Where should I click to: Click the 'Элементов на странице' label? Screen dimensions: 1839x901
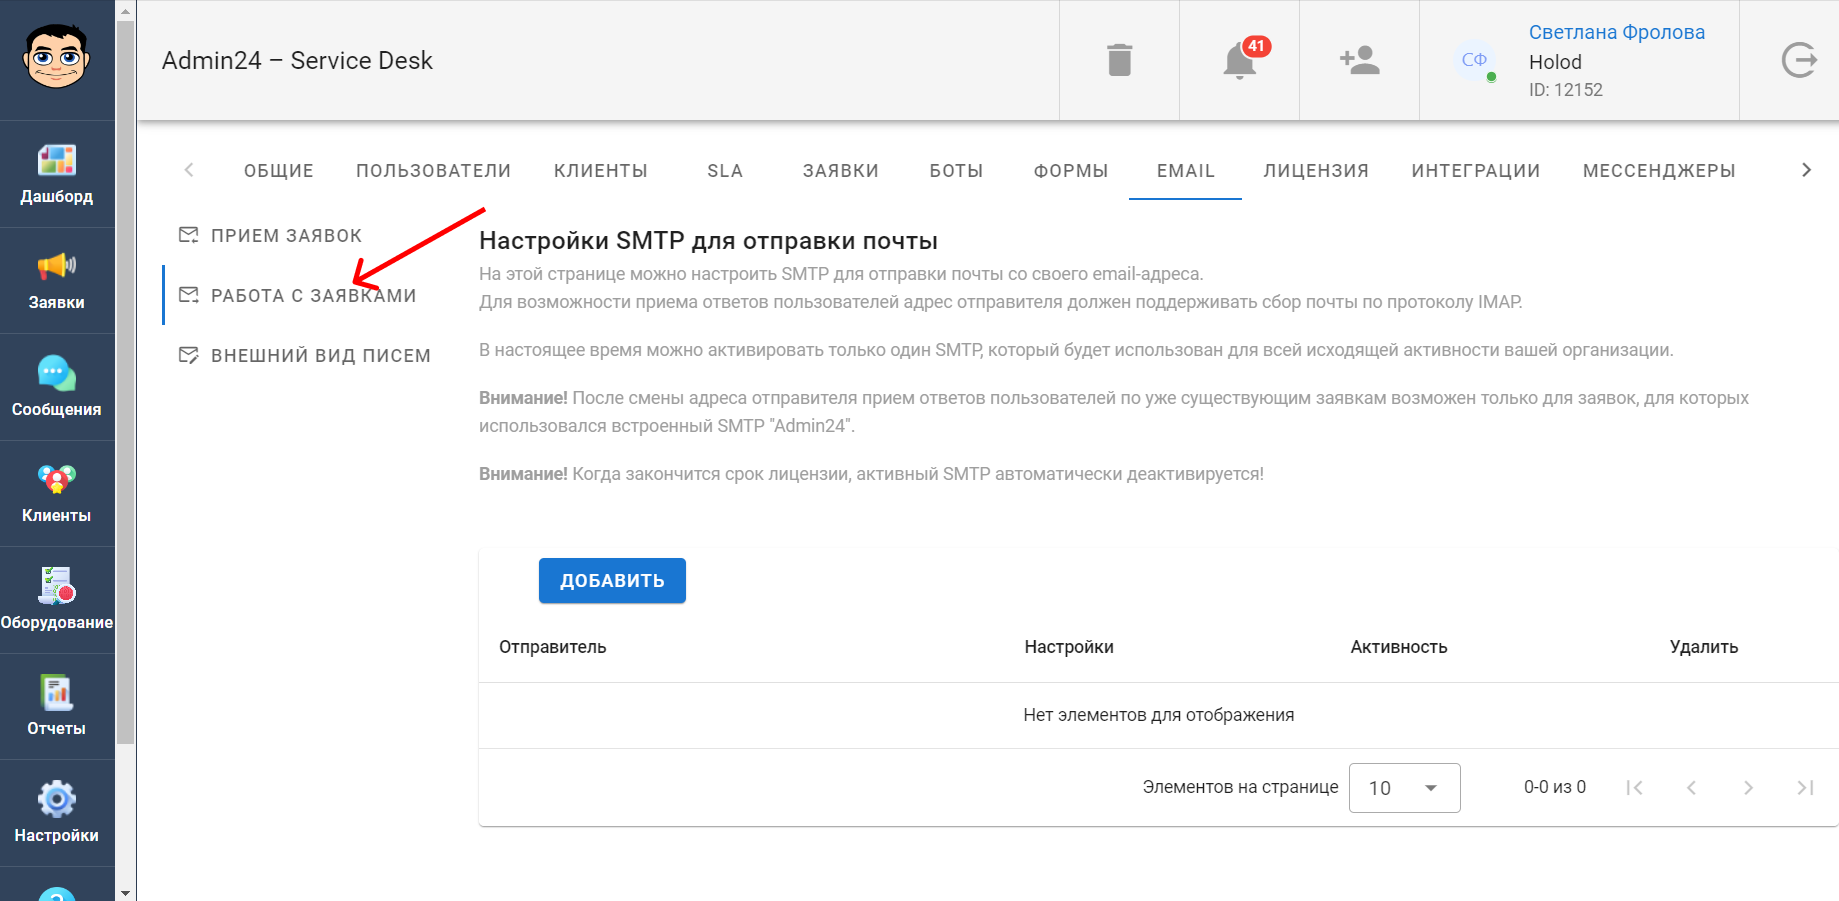(x=1240, y=787)
